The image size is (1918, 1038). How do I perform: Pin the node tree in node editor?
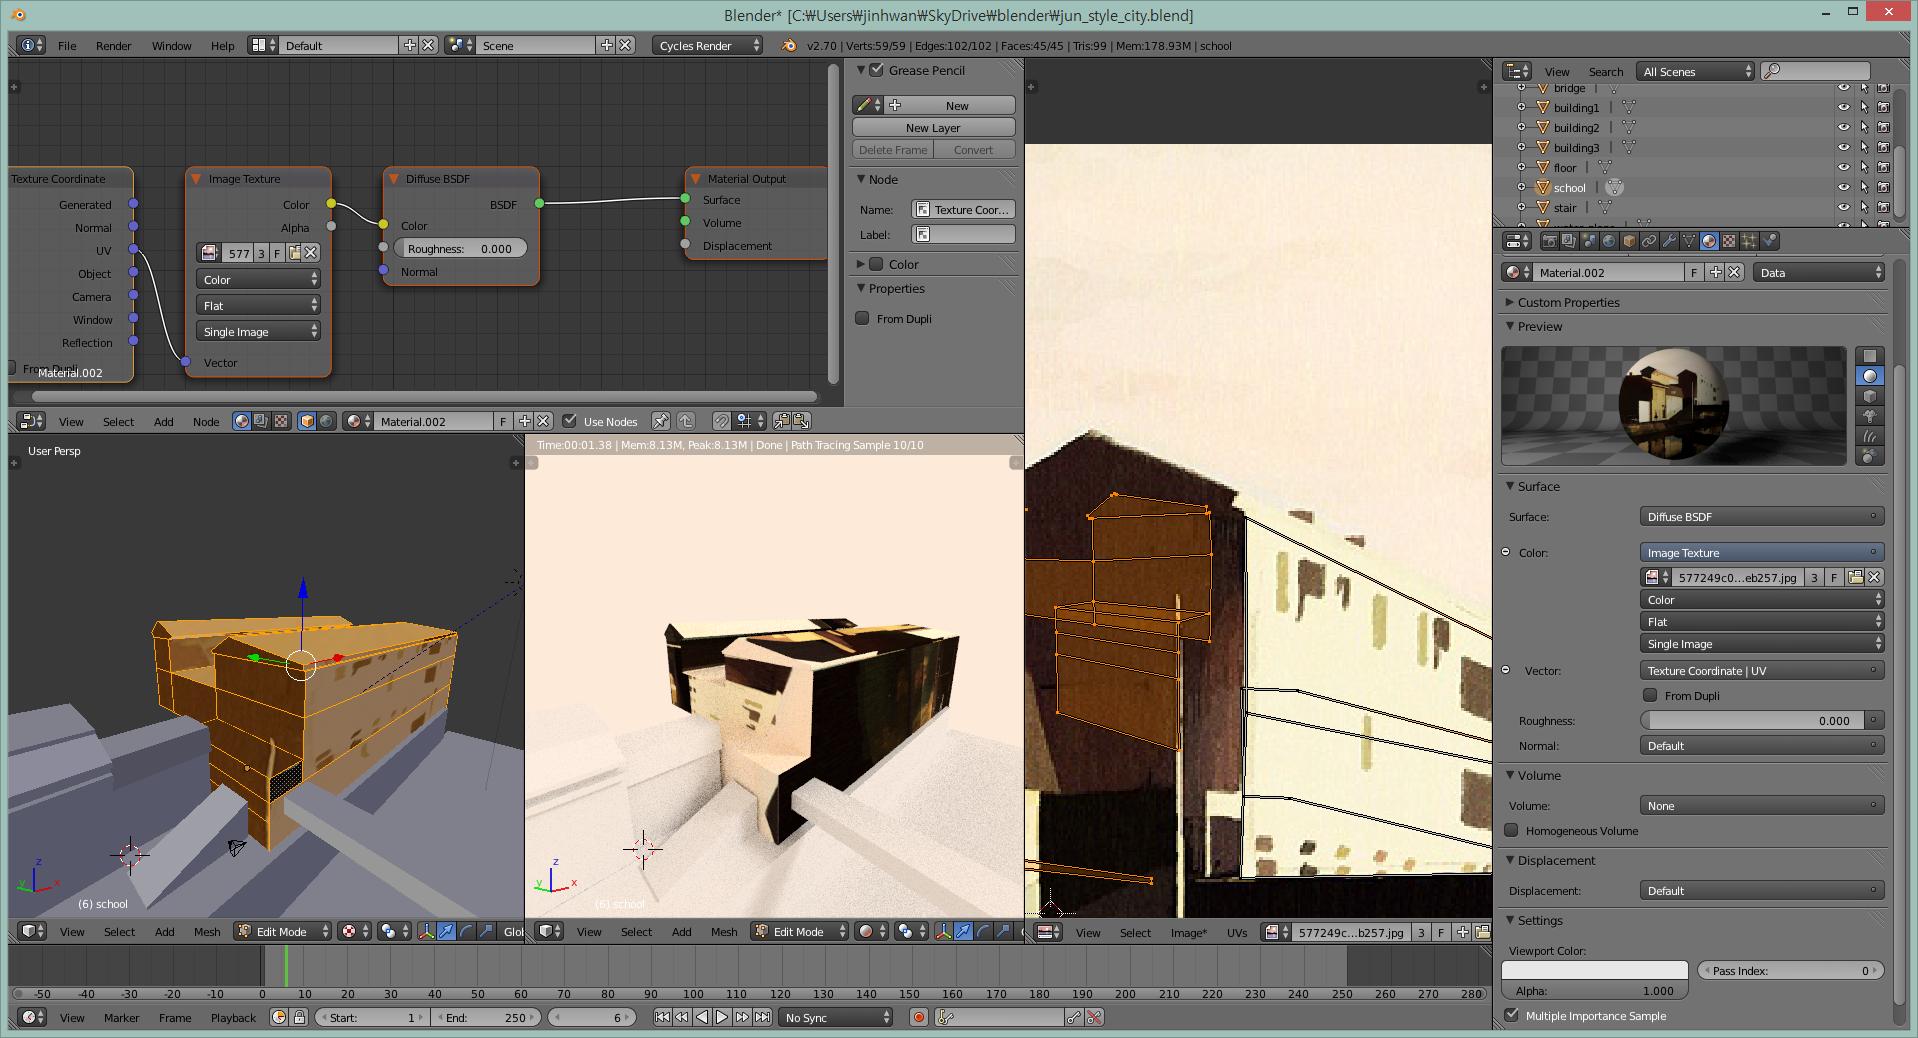(x=661, y=421)
